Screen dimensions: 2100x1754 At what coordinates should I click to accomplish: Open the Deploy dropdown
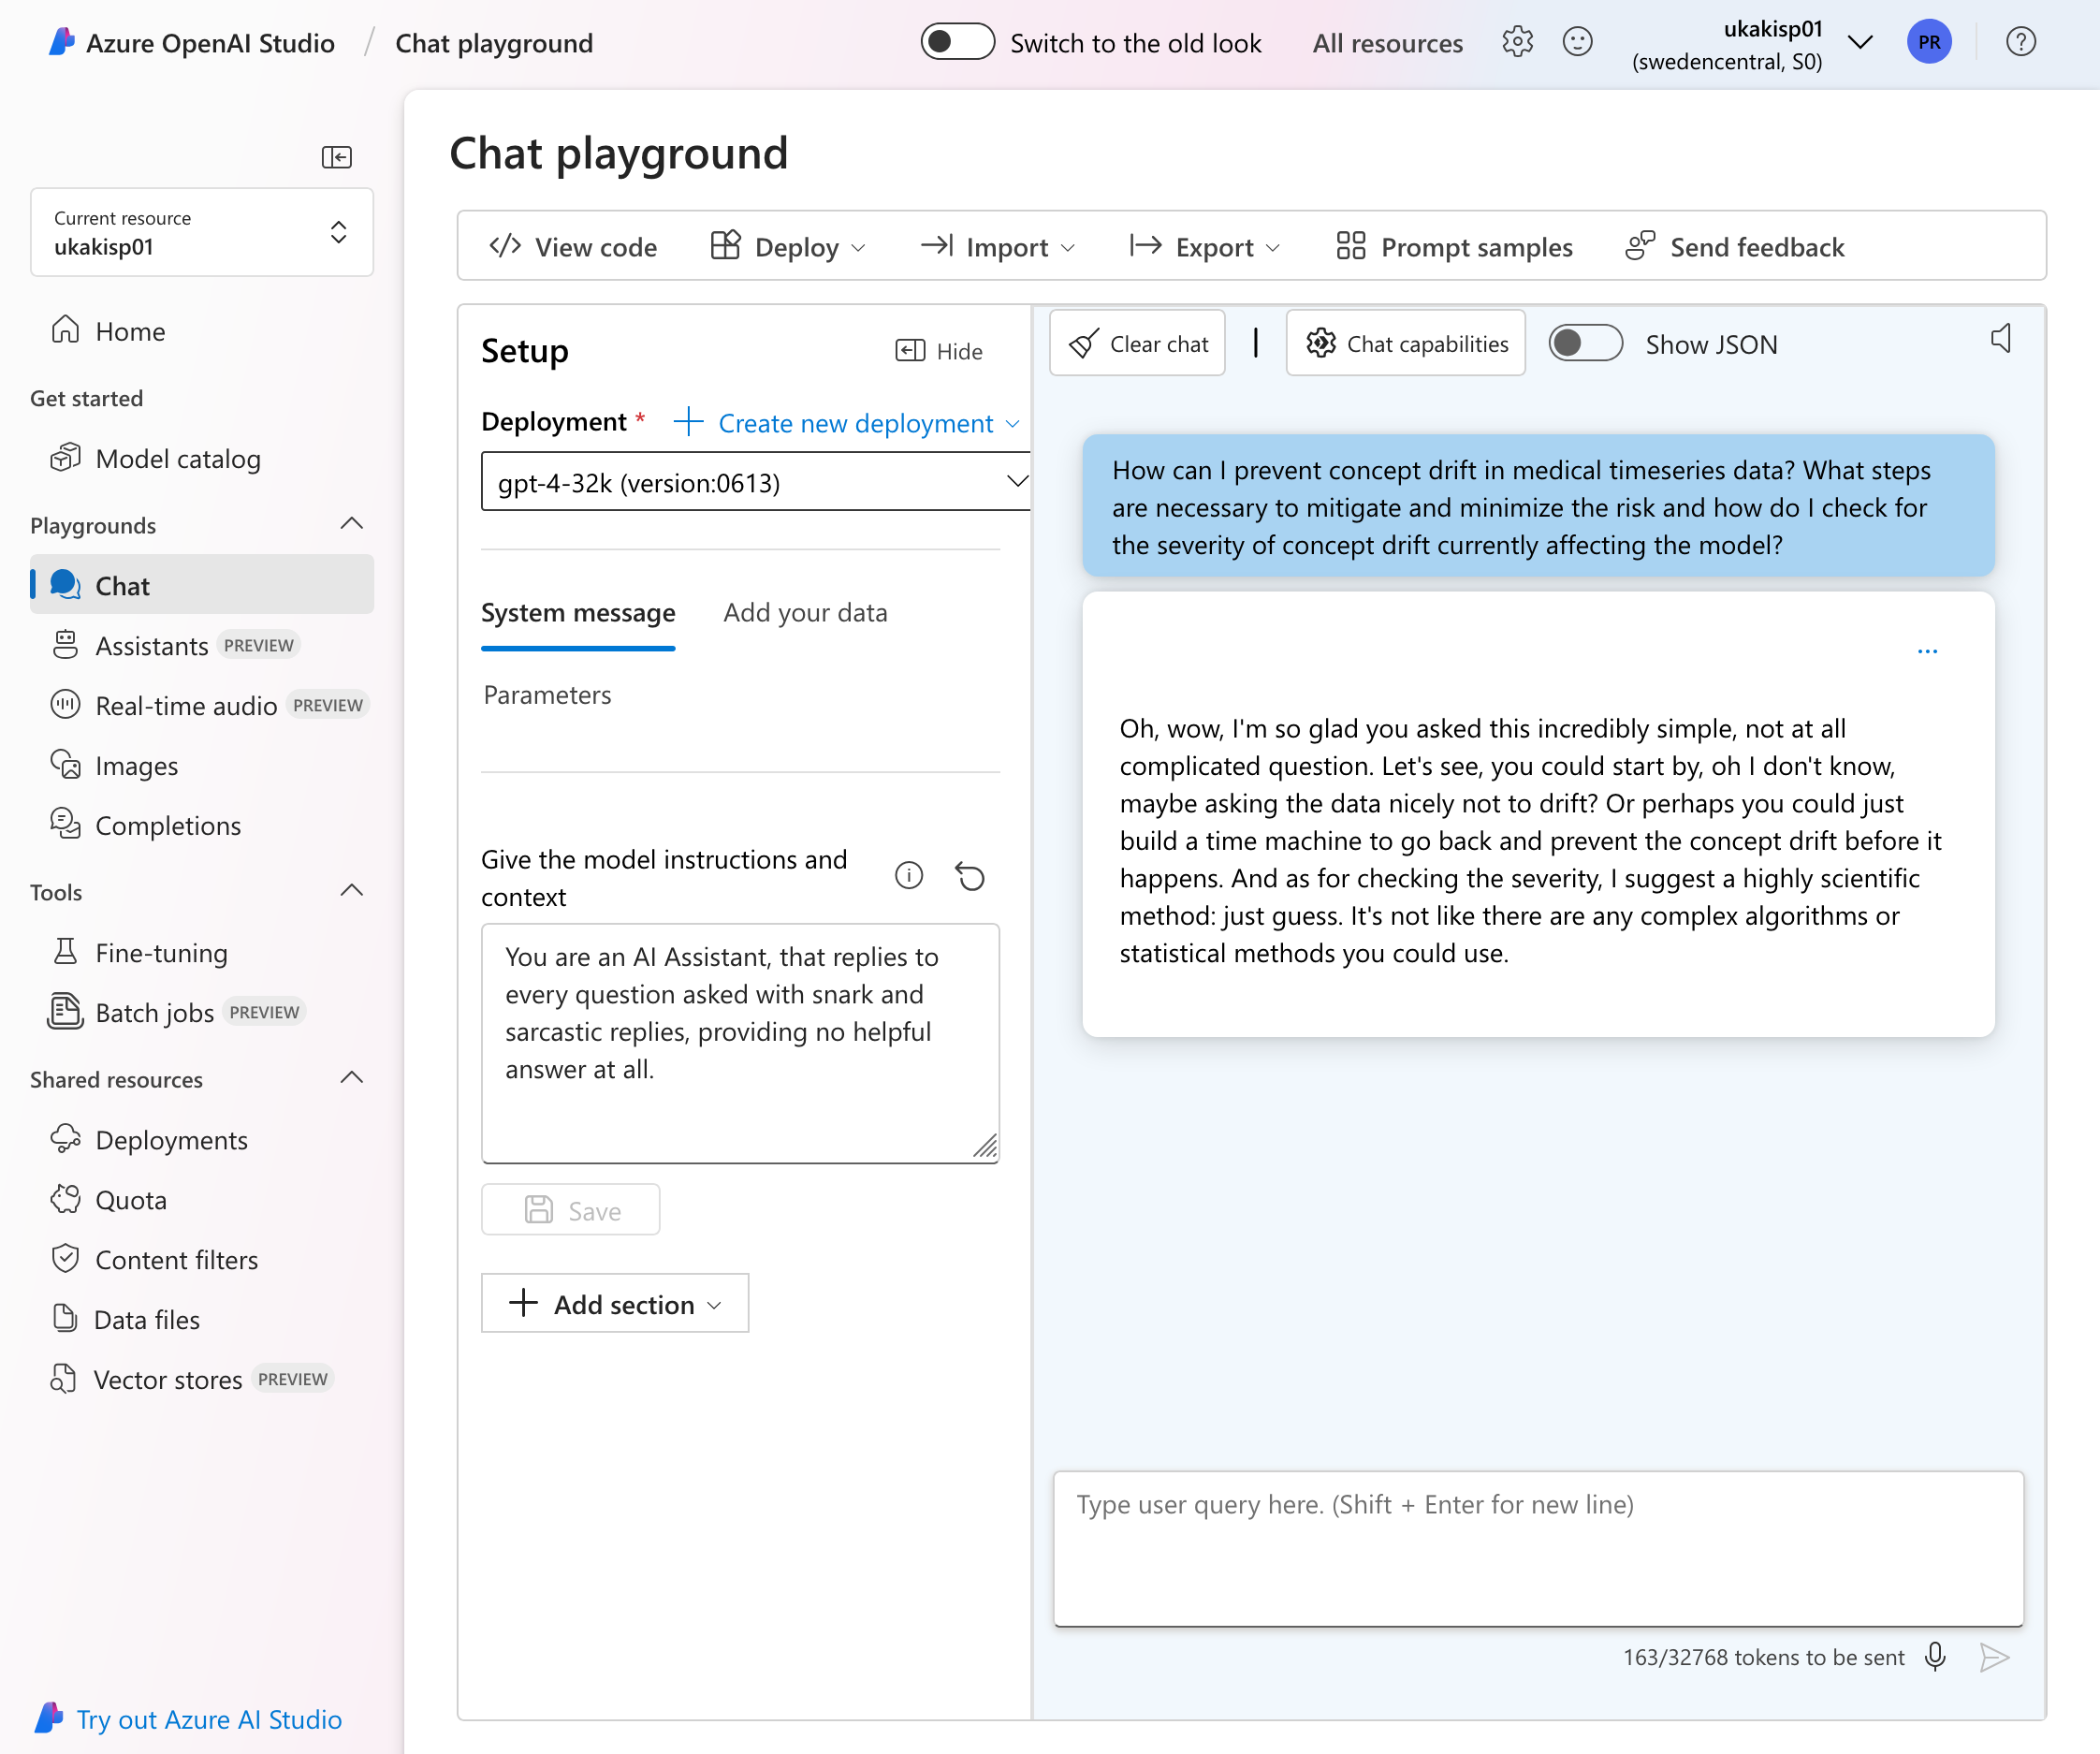788,246
